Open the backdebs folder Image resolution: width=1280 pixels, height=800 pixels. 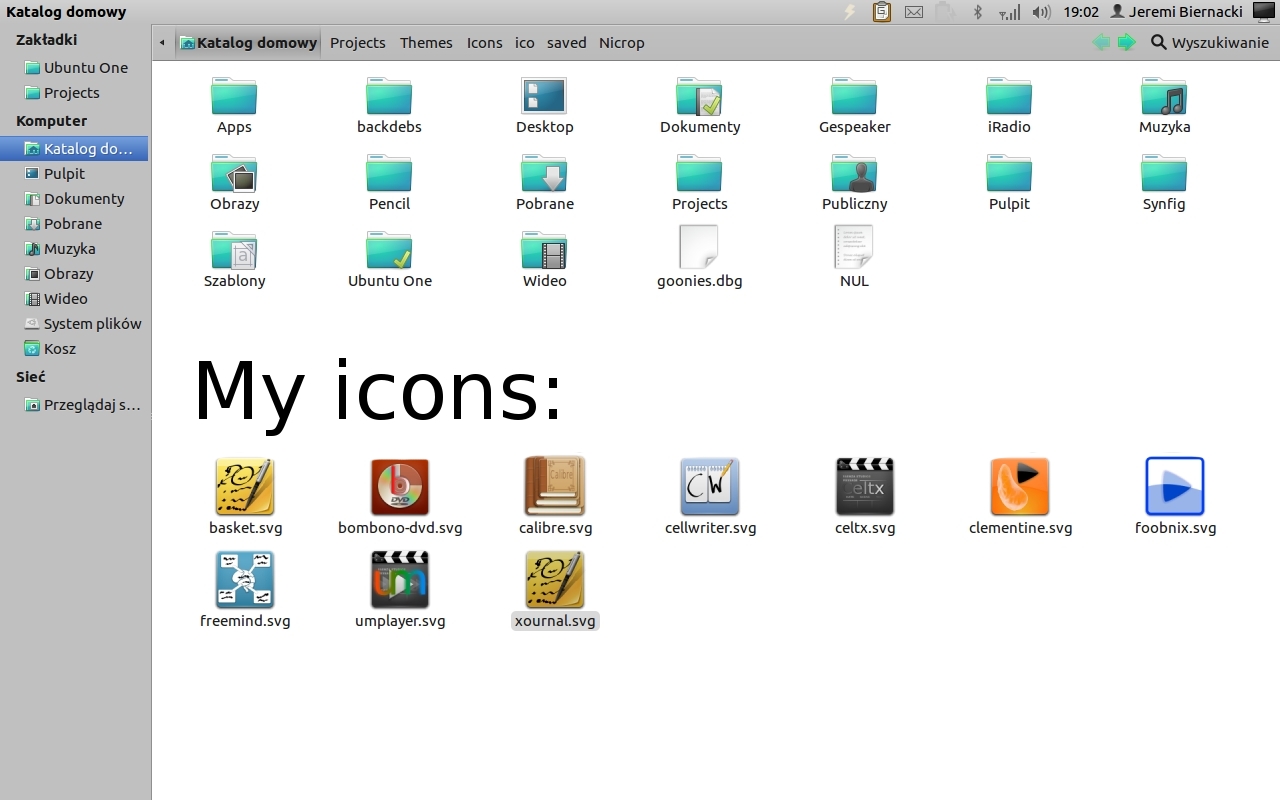click(x=389, y=97)
